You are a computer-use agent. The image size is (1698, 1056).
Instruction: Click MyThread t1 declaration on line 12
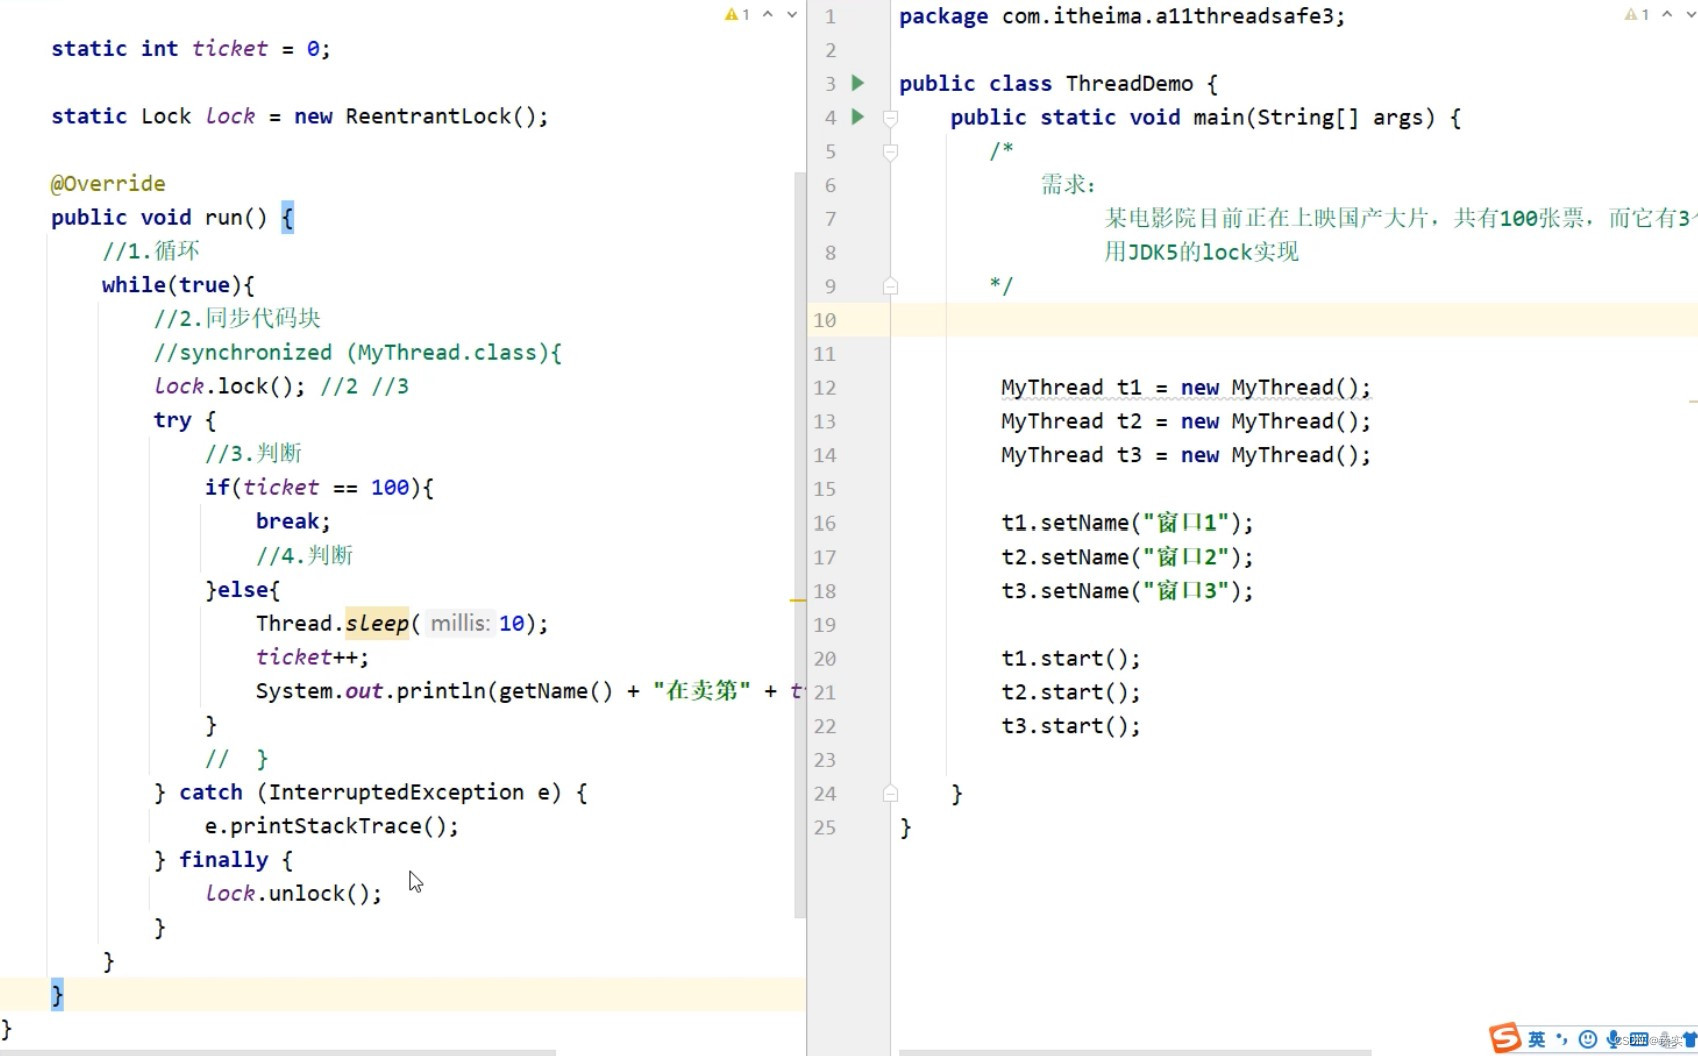pos(1185,388)
